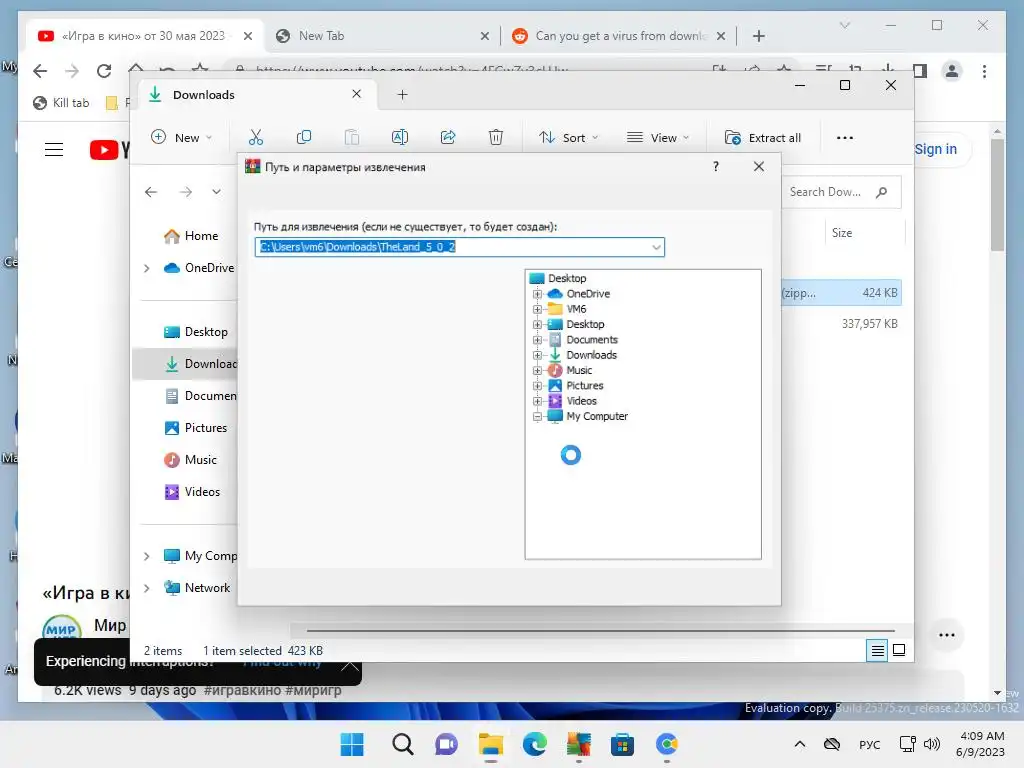Click the YouTube page scrollbar
The width and height of the screenshot is (1024, 768).
[x=997, y=195]
